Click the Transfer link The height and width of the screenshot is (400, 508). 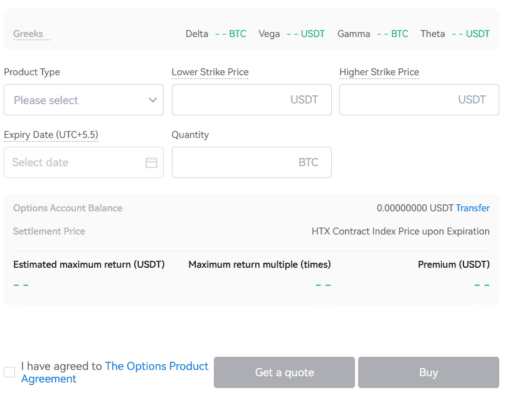473,208
